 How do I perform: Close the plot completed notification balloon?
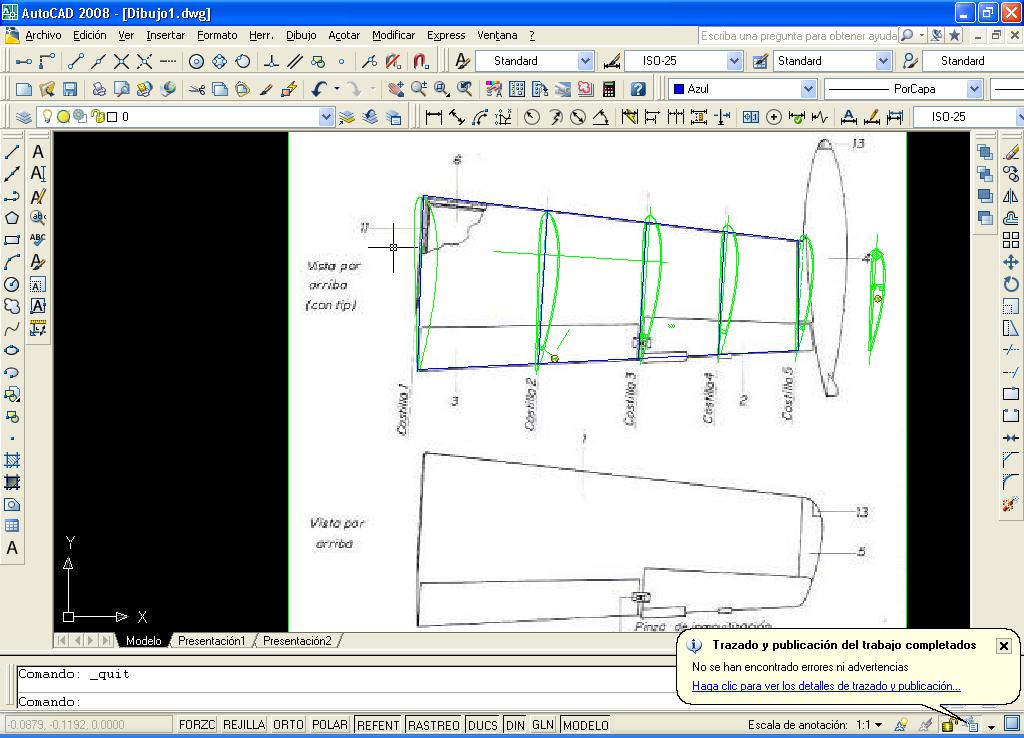tap(1003, 646)
